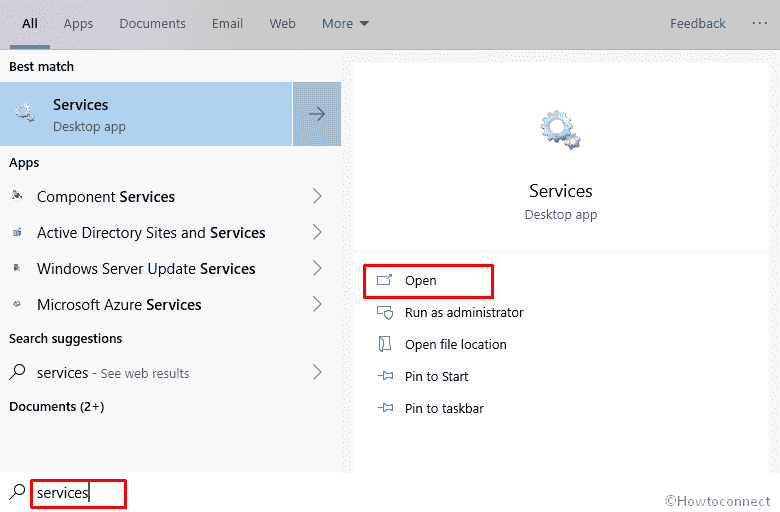
Task: Expand the More dropdown
Action: tap(345, 23)
